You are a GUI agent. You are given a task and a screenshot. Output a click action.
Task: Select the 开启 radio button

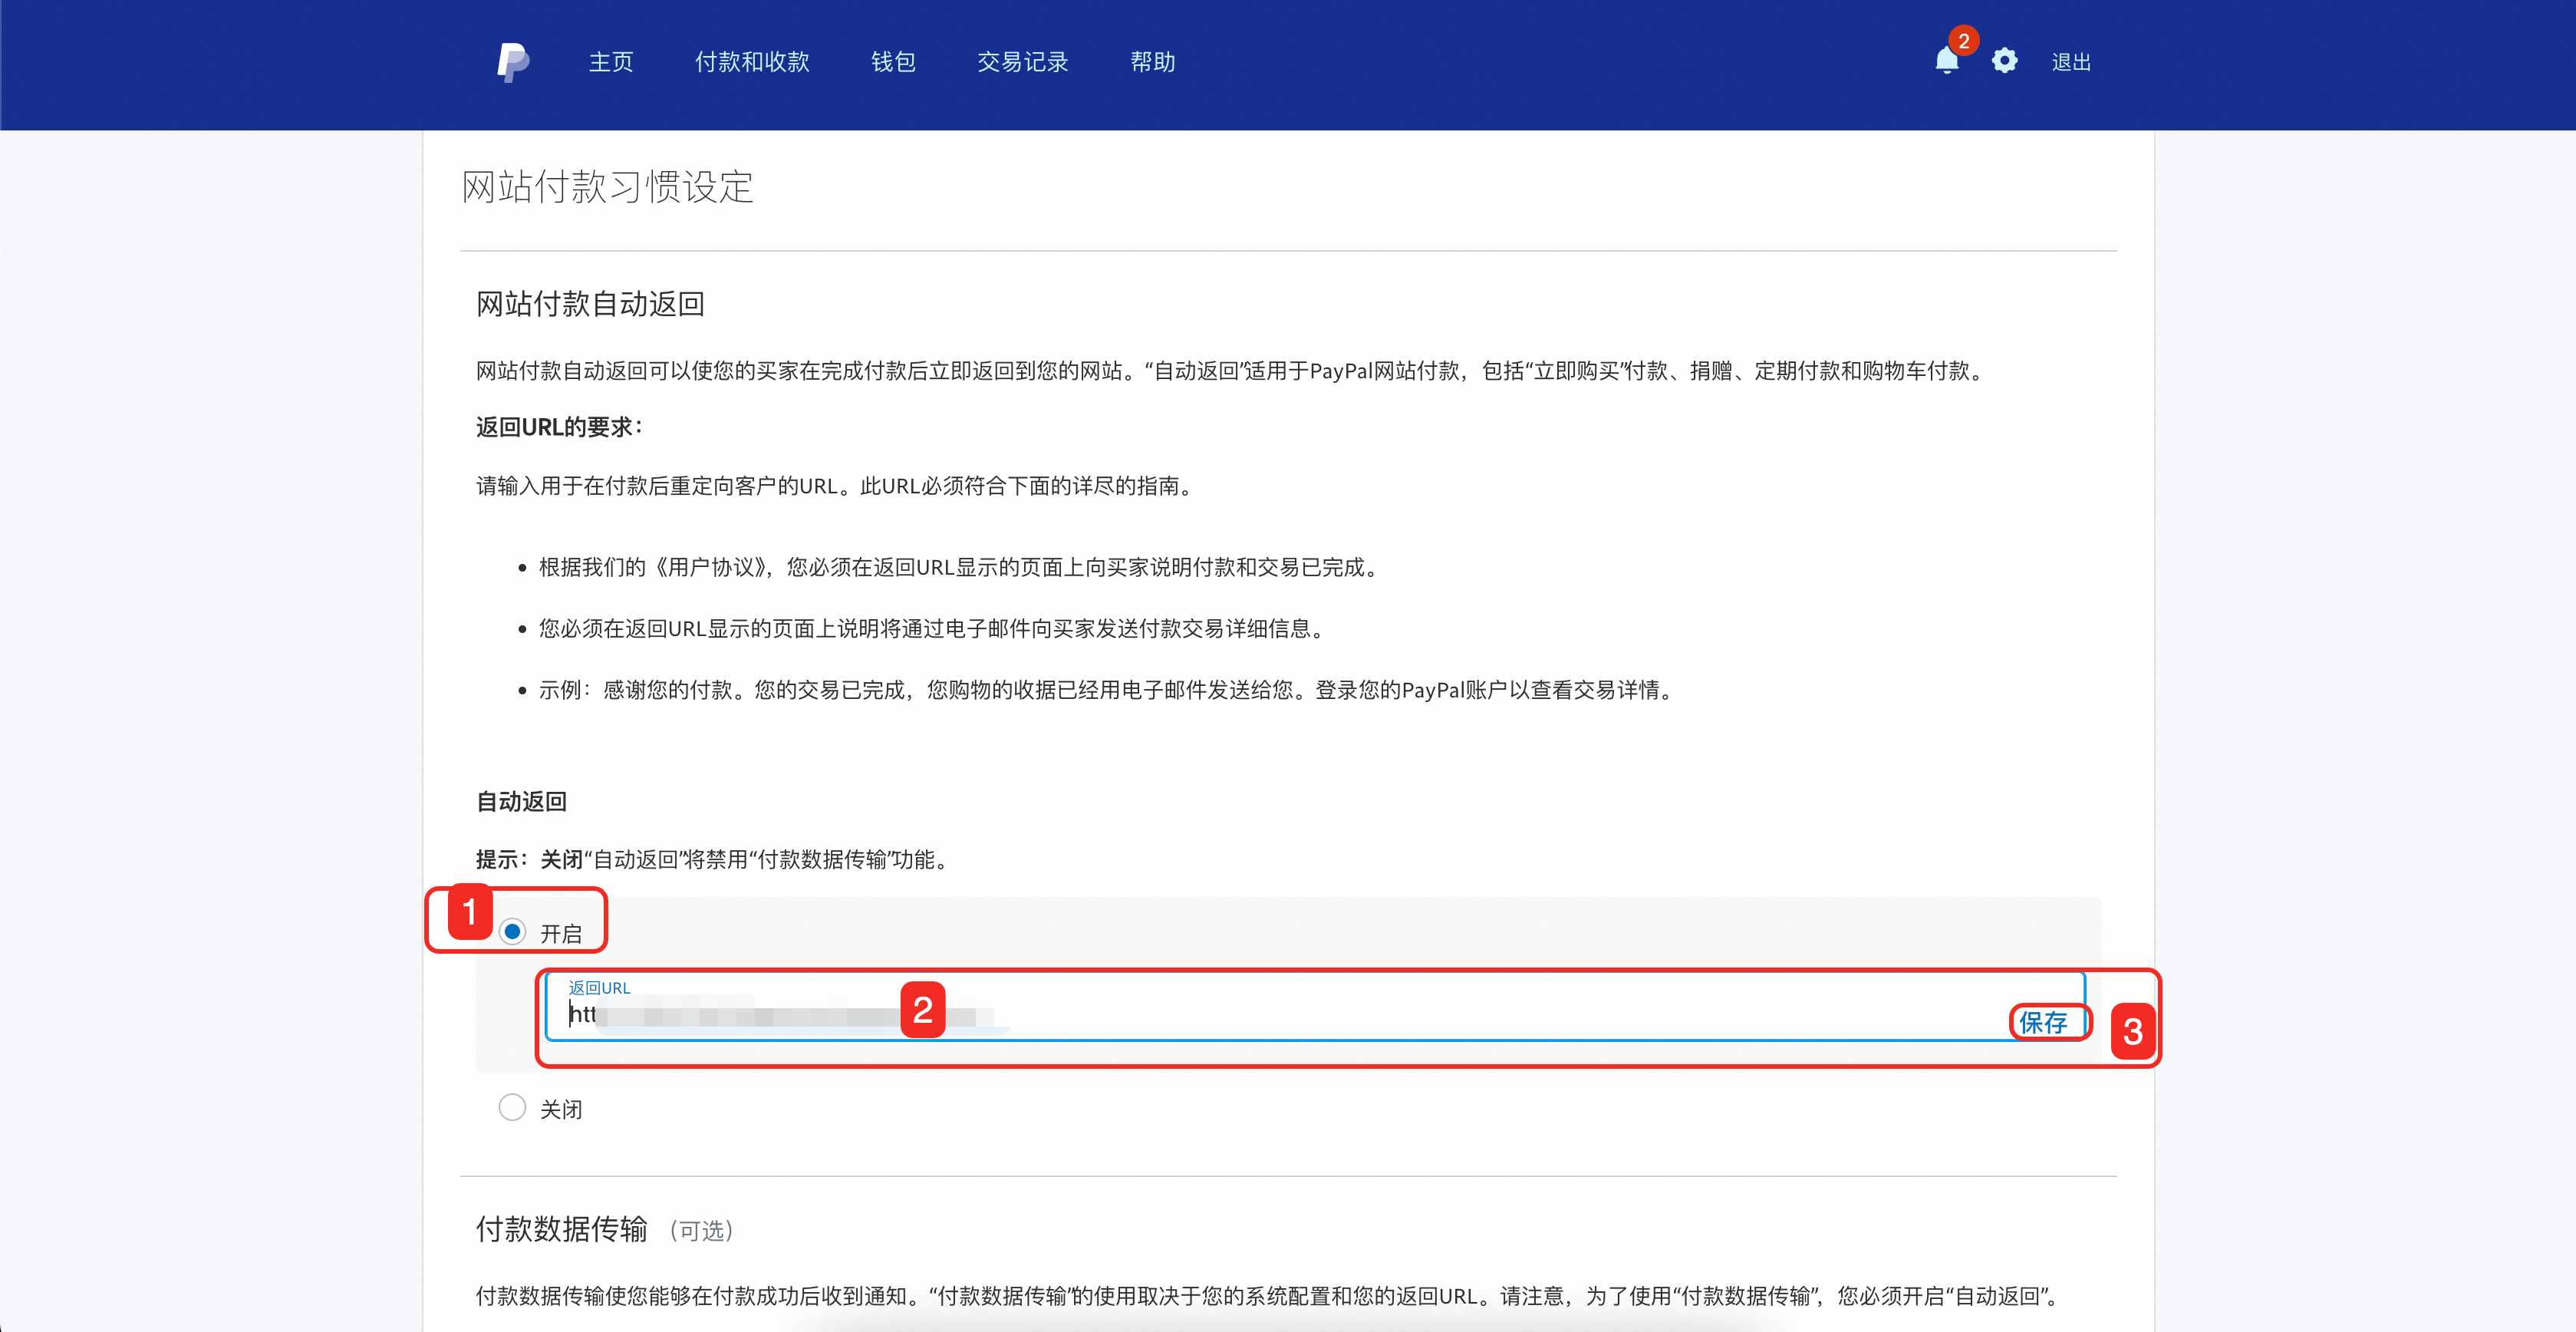click(513, 932)
